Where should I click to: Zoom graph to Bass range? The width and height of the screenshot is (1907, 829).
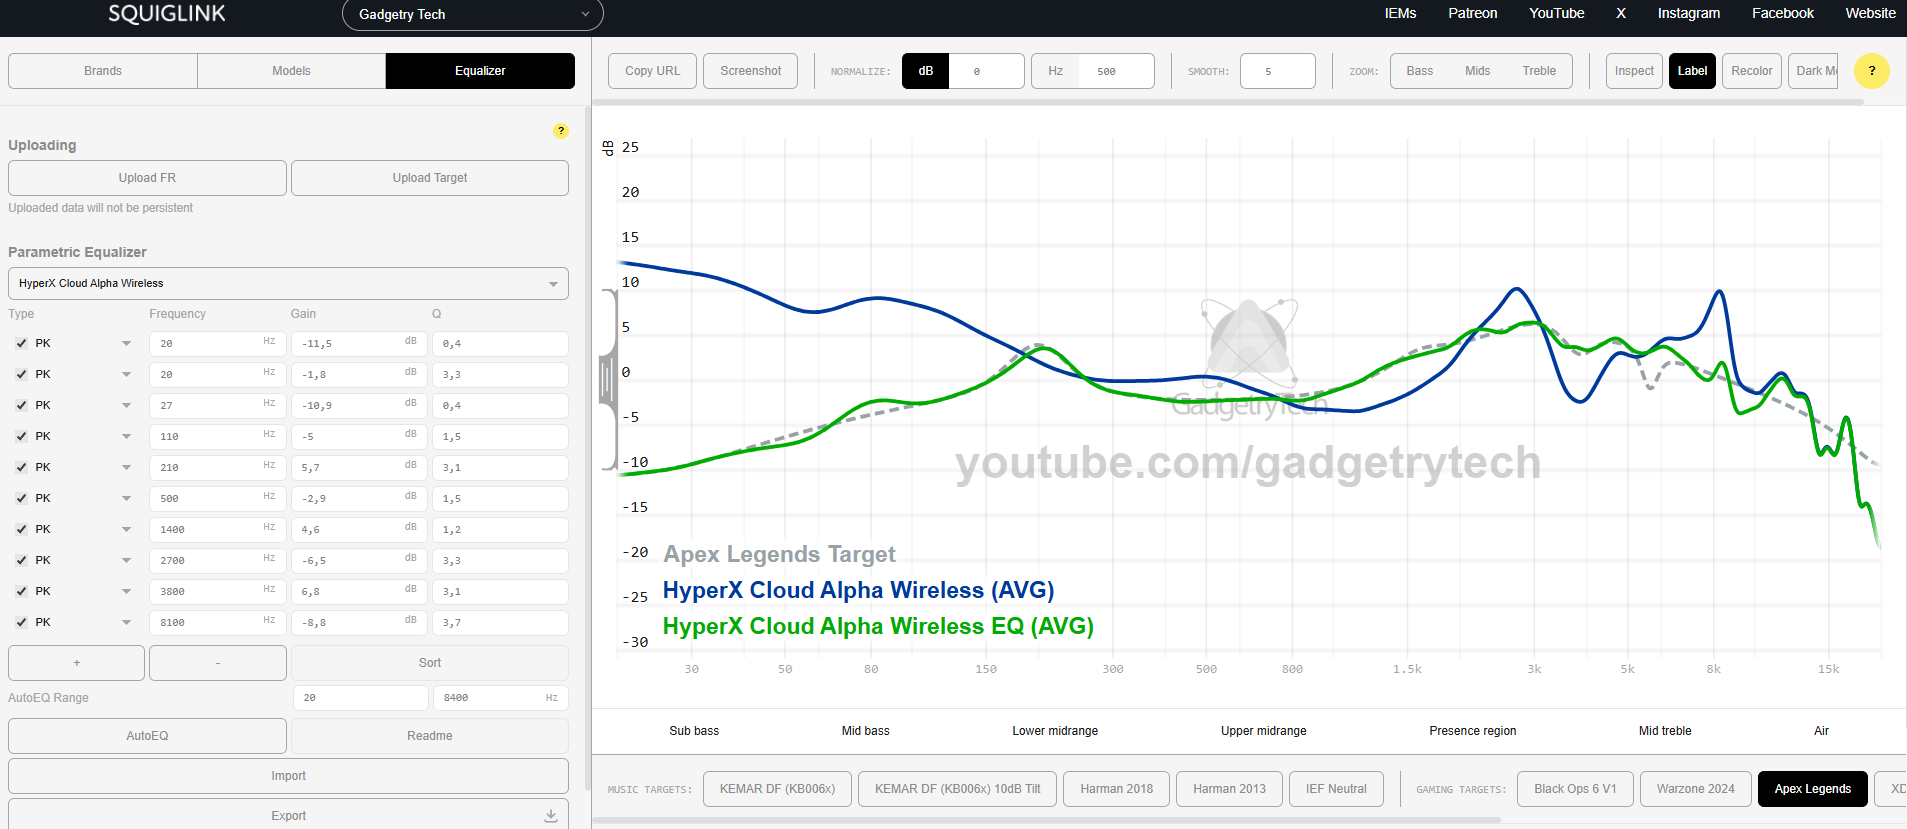pos(1419,71)
